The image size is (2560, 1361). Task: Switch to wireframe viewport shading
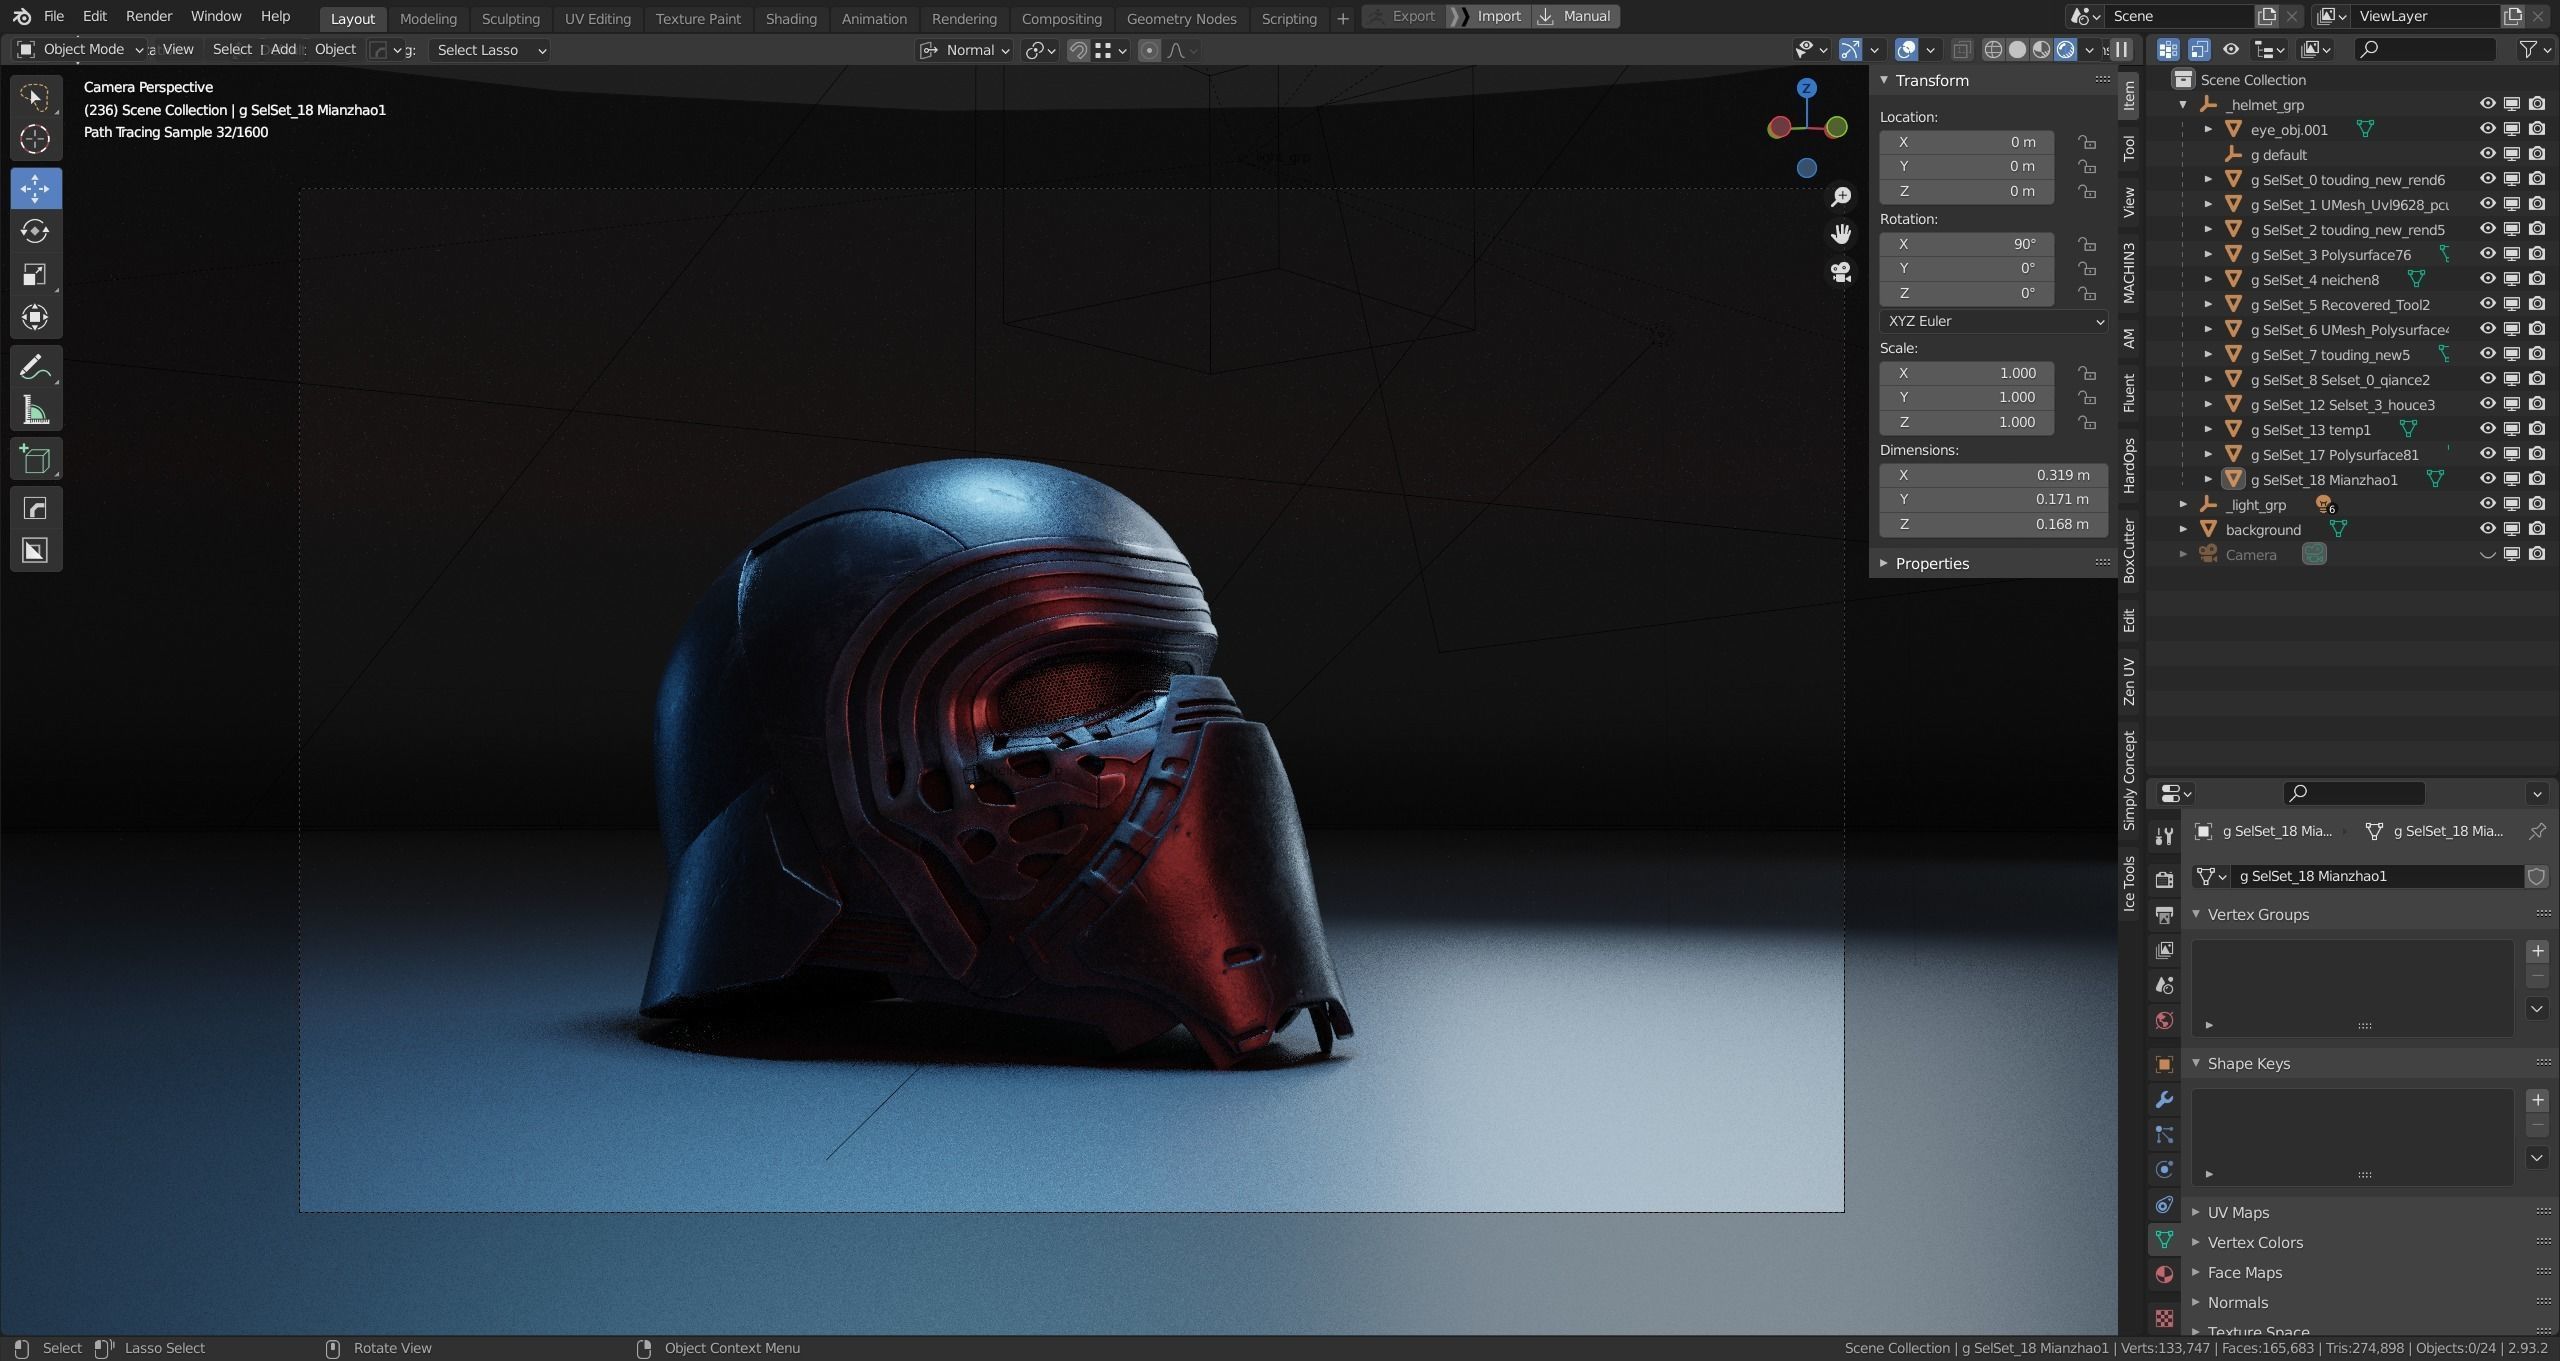pos(1992,50)
